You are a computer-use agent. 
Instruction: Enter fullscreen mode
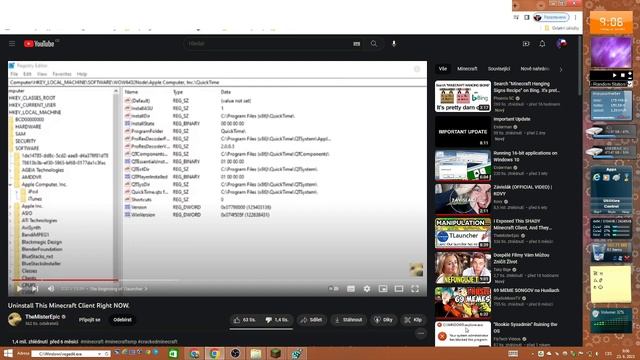(x=415, y=289)
